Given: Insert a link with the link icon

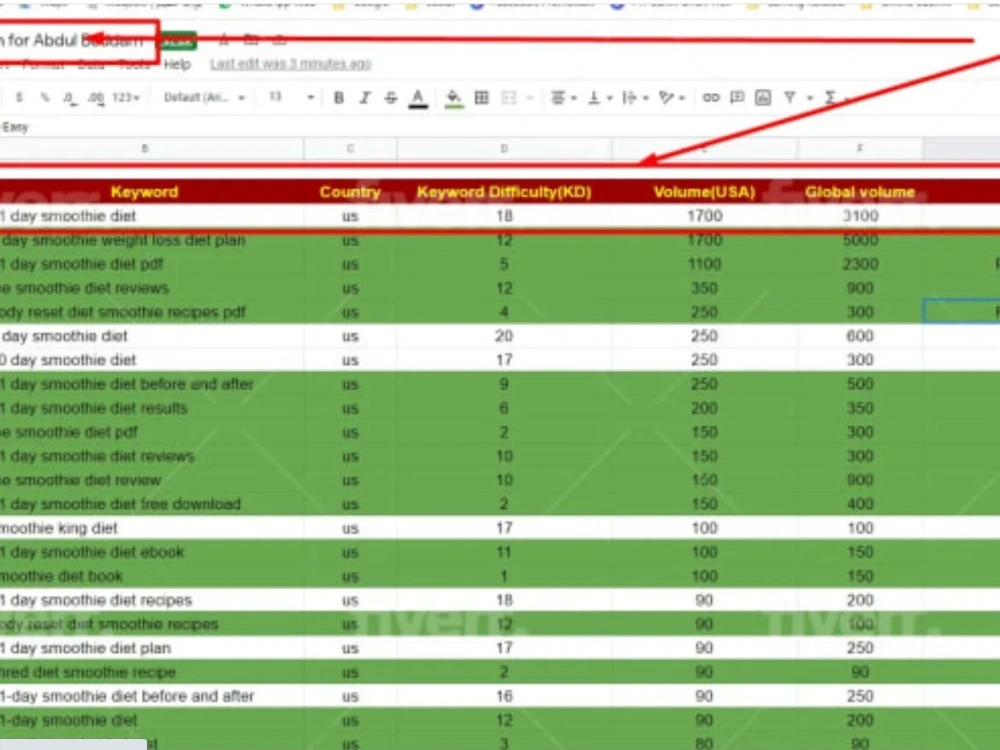Looking at the screenshot, I should [x=710, y=98].
